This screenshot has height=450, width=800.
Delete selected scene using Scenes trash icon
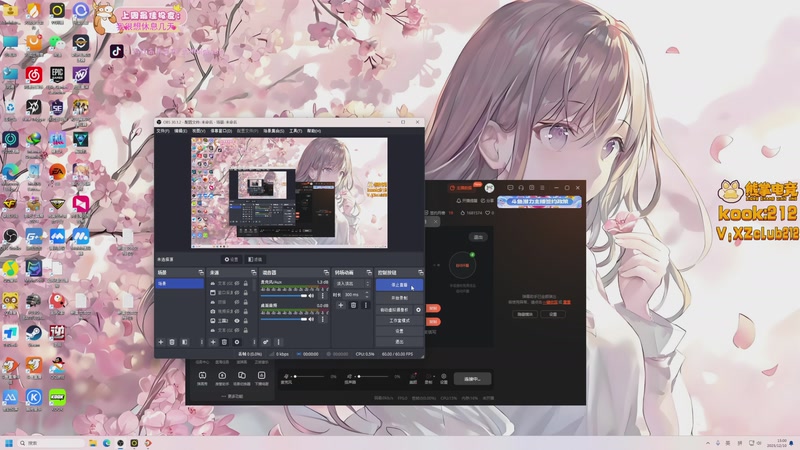pos(172,342)
